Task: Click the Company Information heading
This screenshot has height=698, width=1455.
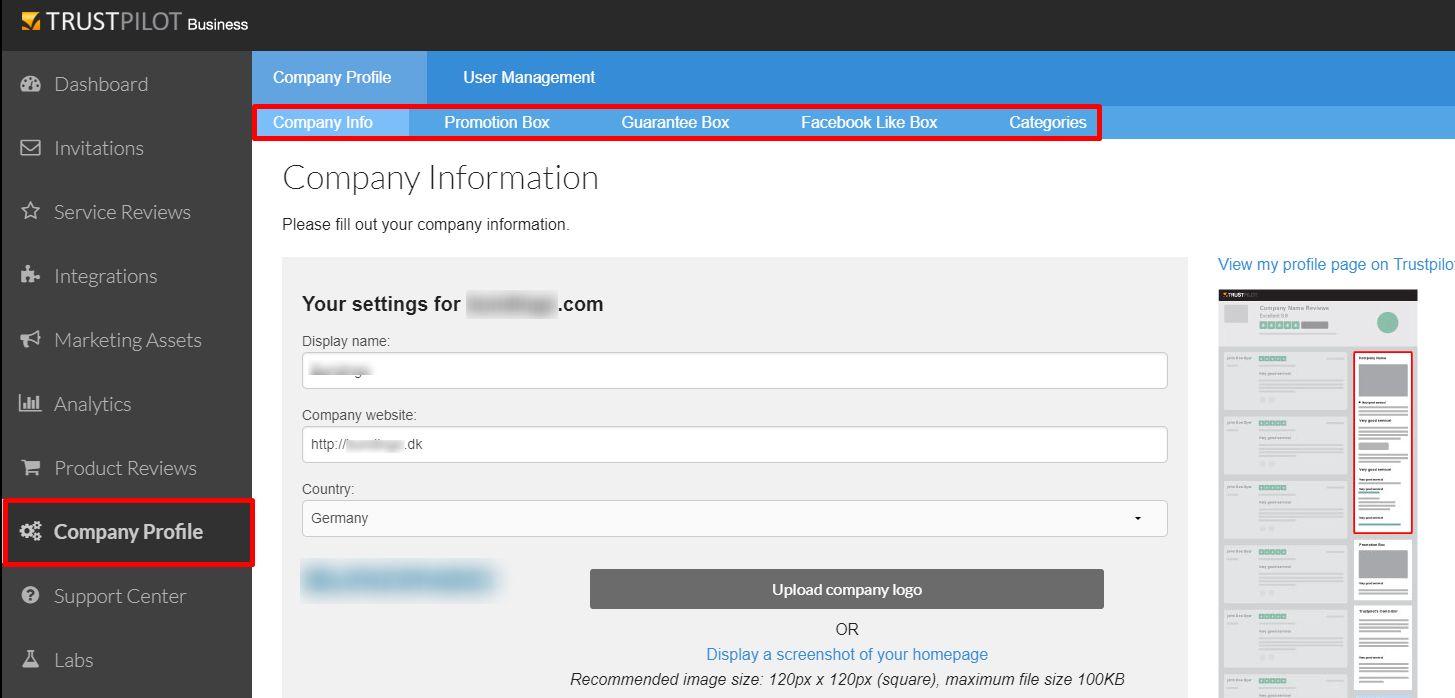Action: (441, 178)
